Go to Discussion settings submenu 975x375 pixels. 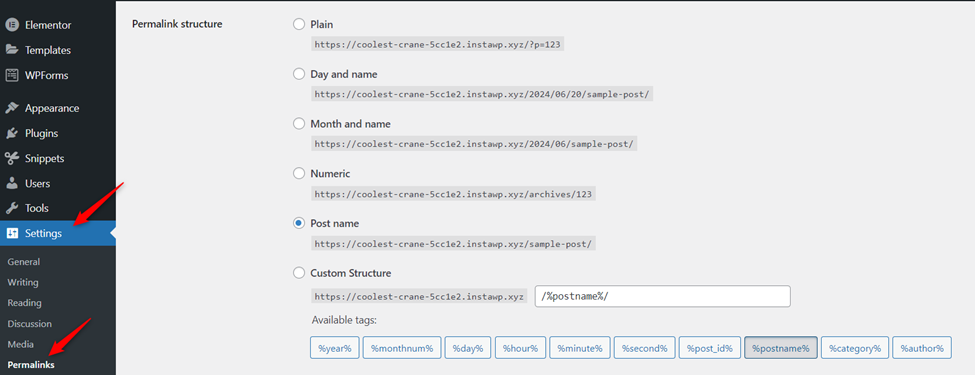29,324
